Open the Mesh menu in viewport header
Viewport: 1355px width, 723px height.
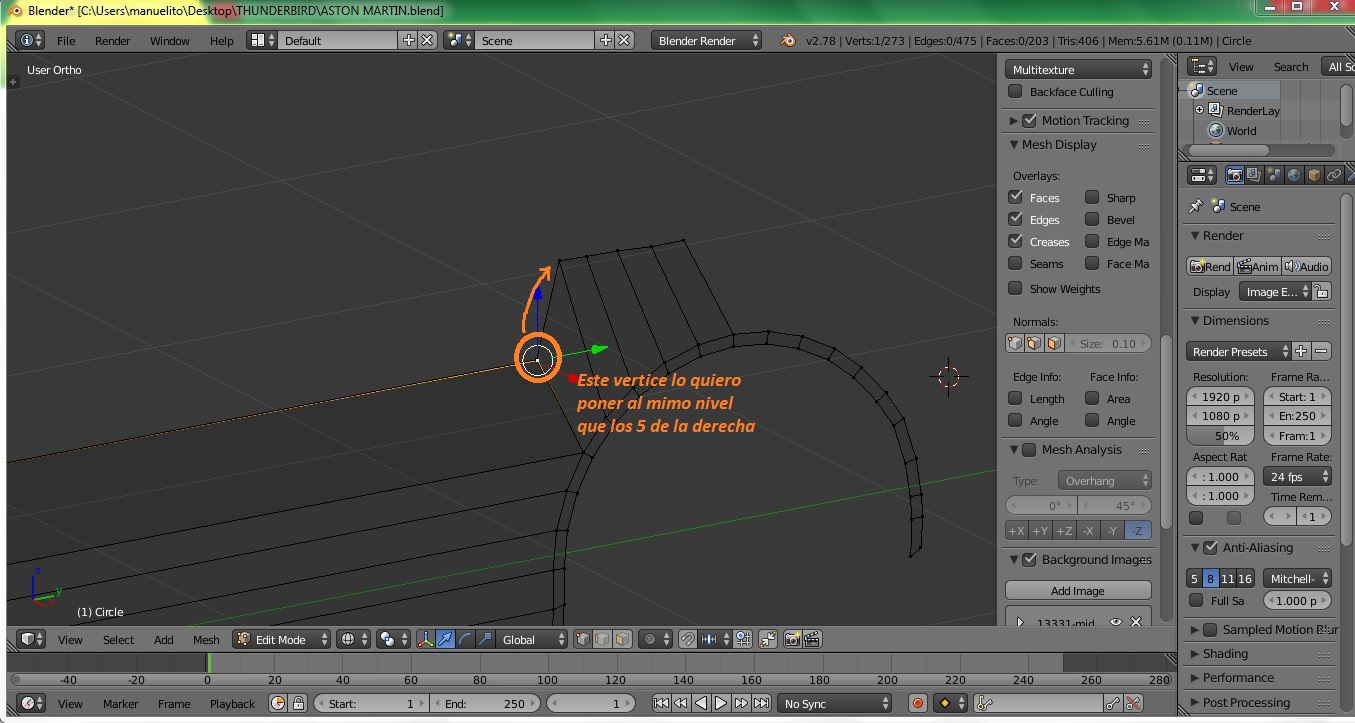pyautogui.click(x=206, y=639)
